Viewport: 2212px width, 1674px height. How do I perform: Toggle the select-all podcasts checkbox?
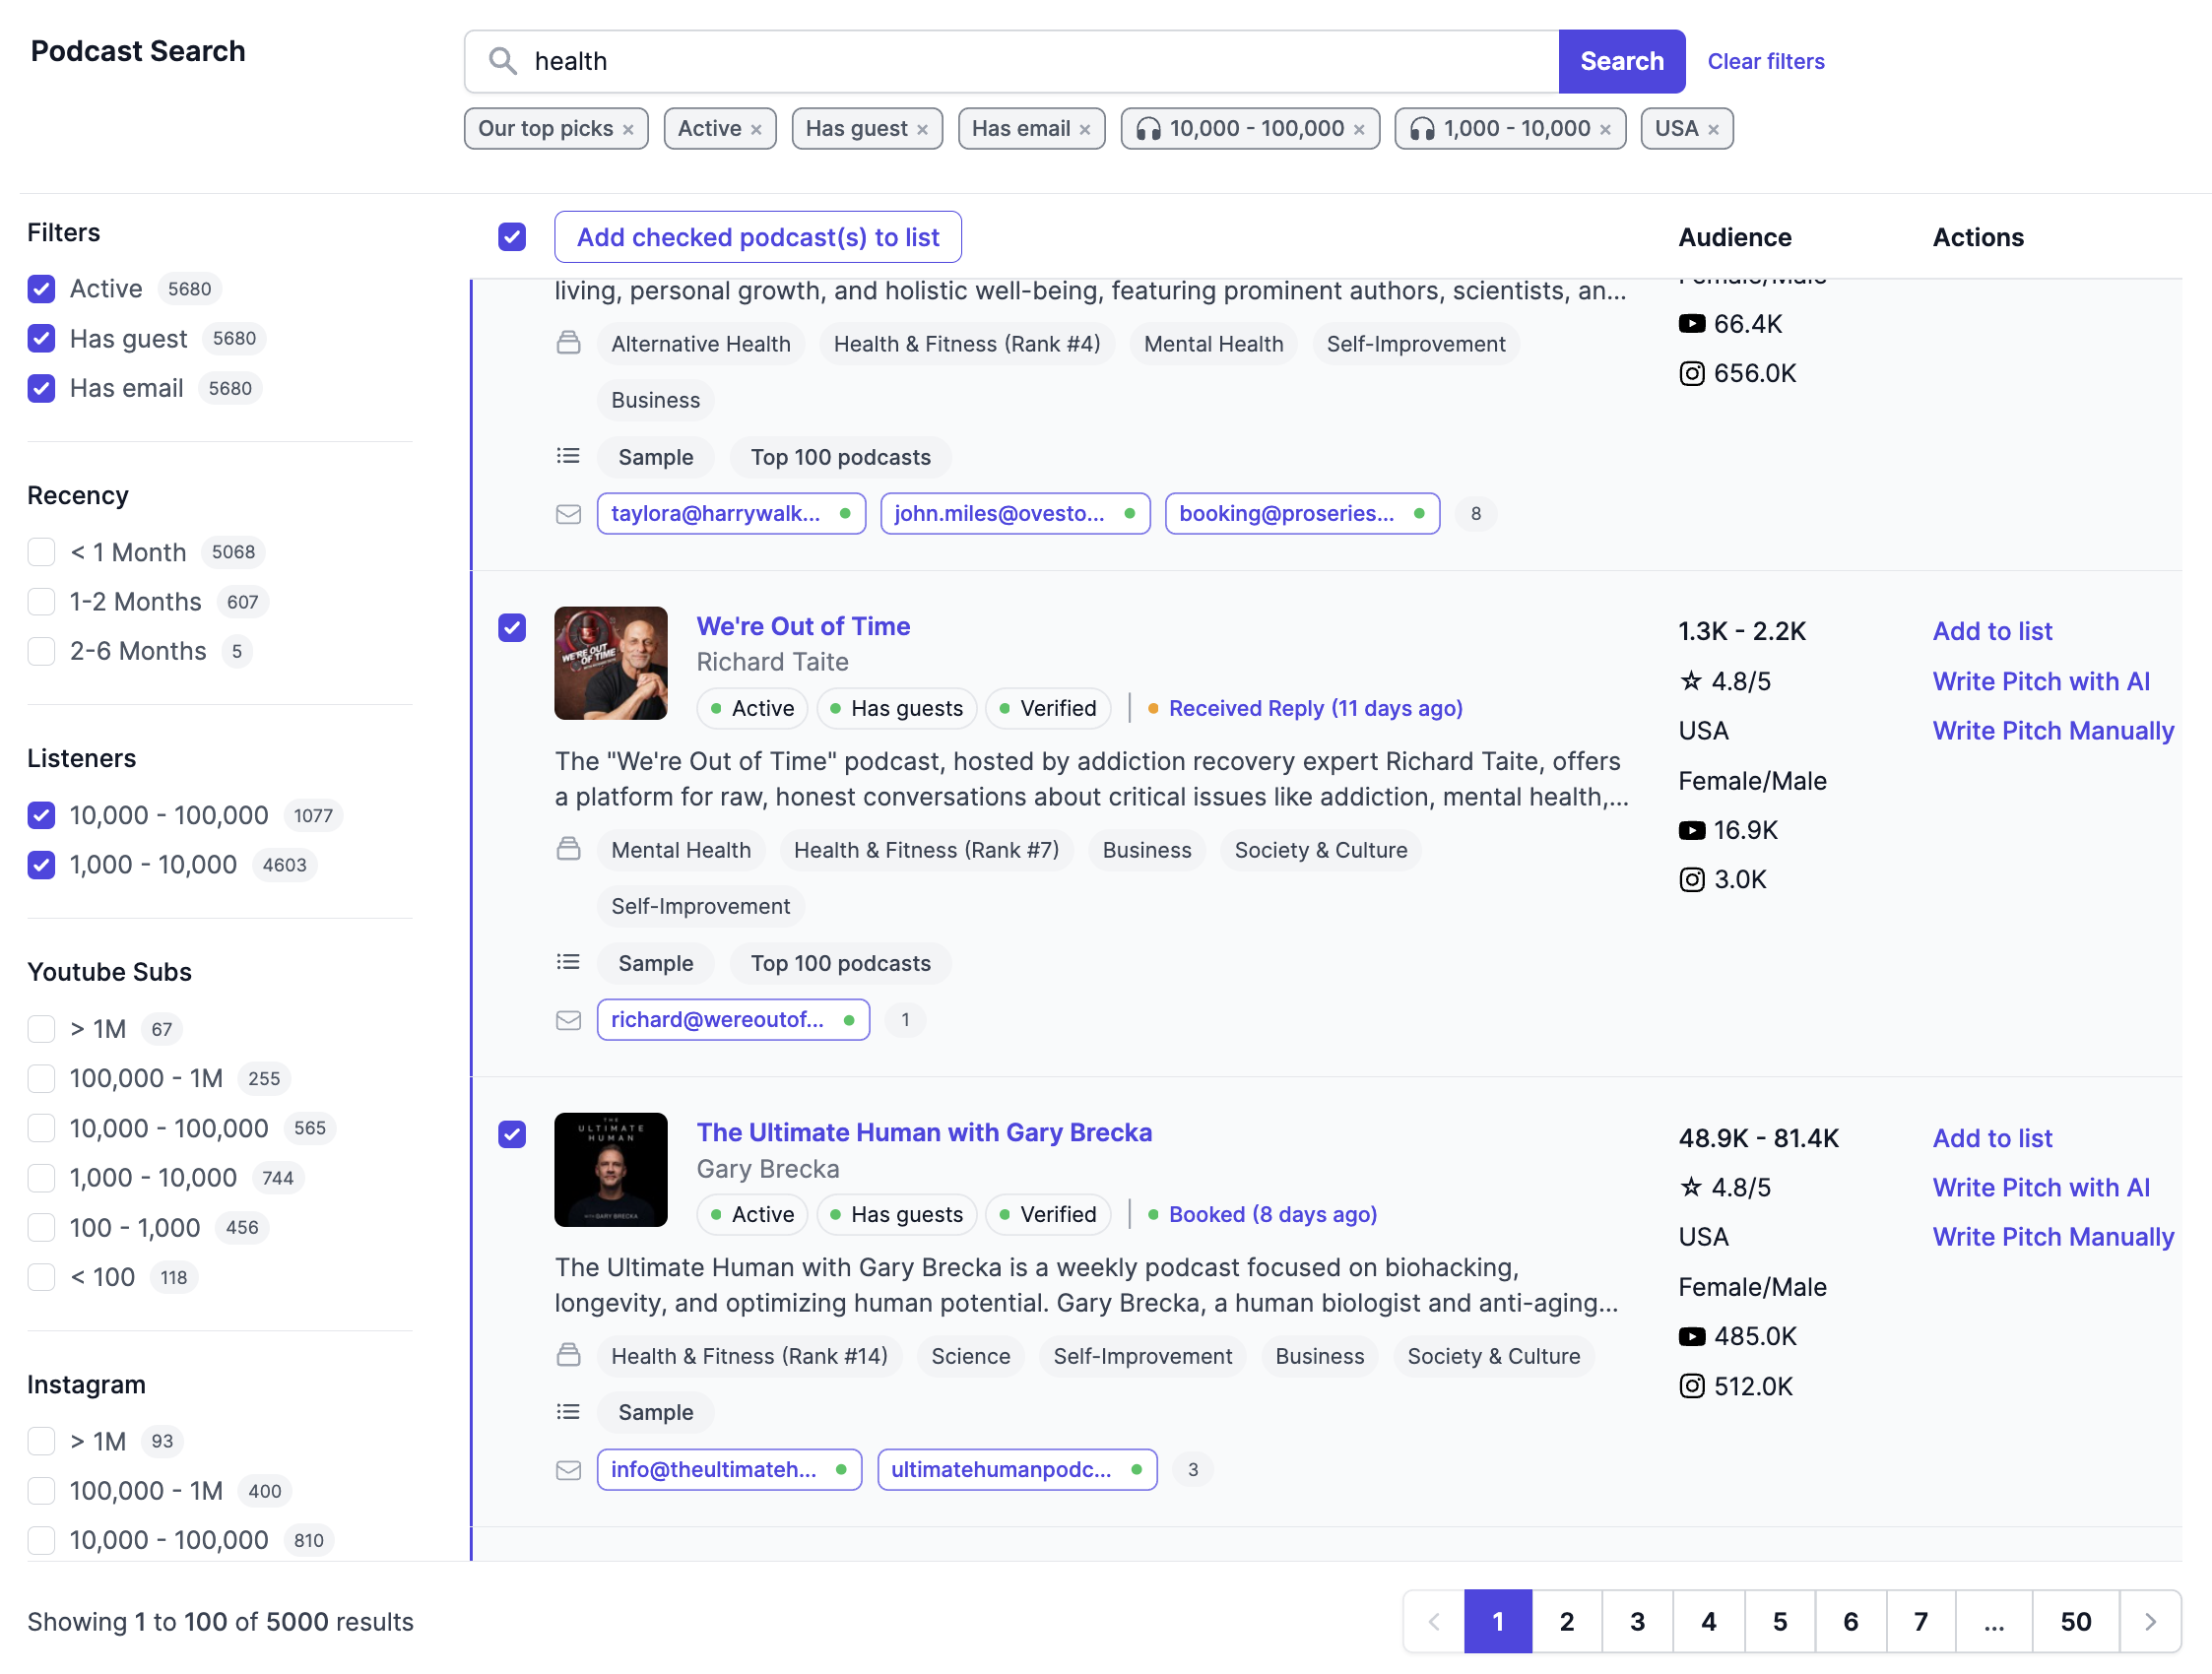coord(512,237)
